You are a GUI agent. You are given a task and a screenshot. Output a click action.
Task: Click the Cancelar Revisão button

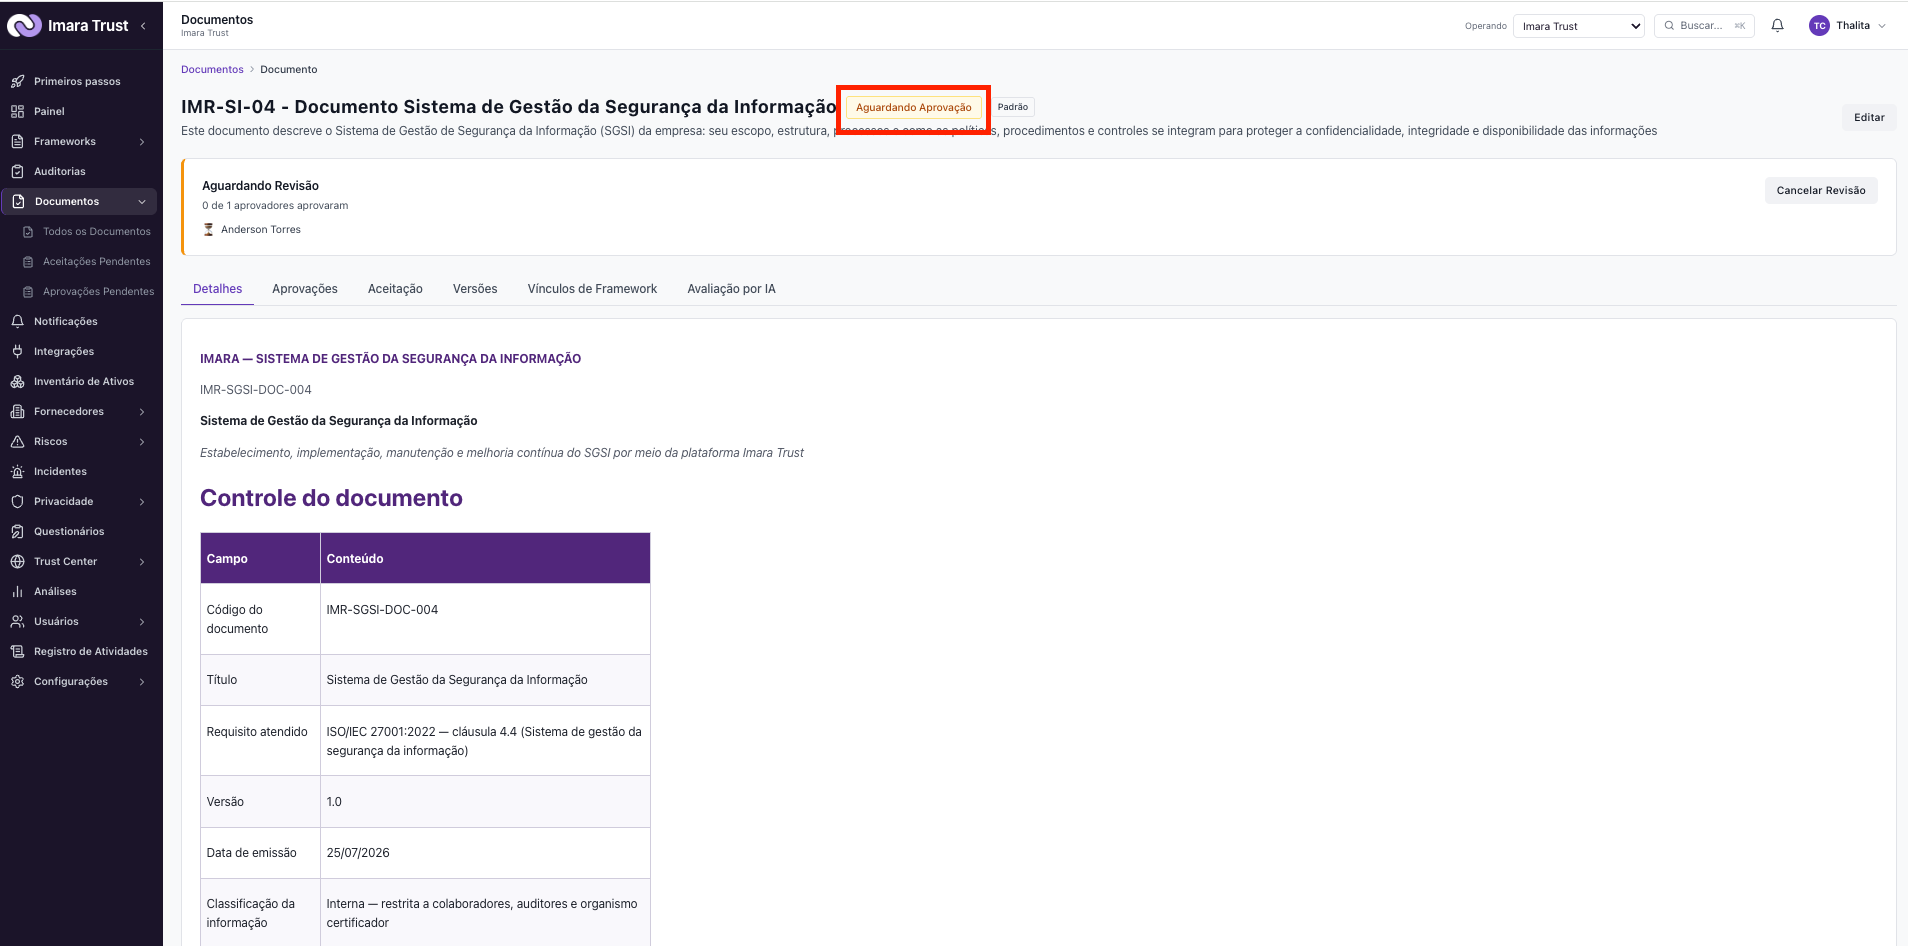[1821, 190]
